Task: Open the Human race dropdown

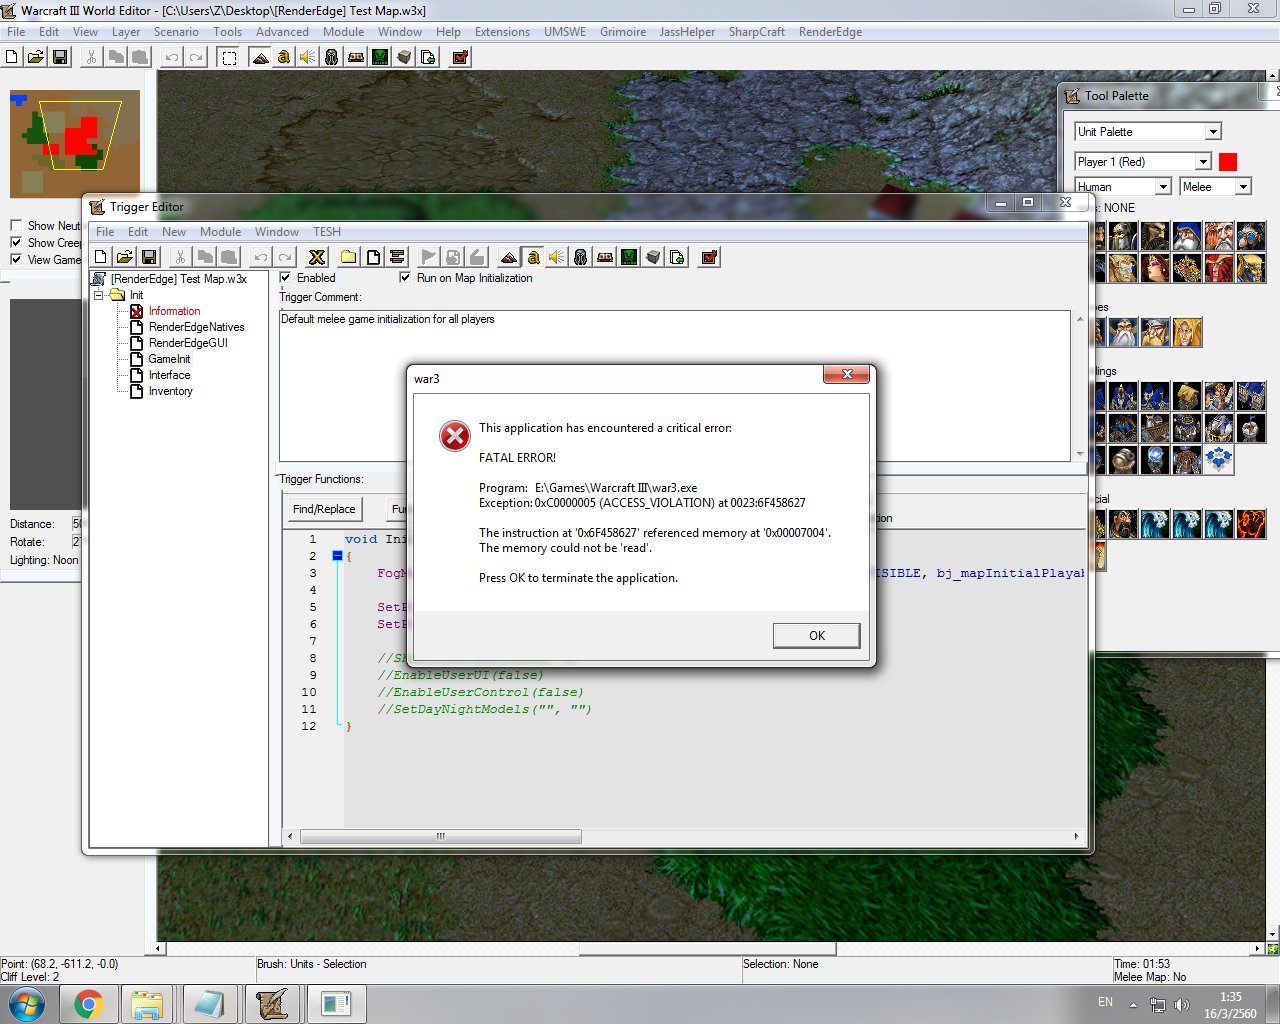Action: (1162, 187)
